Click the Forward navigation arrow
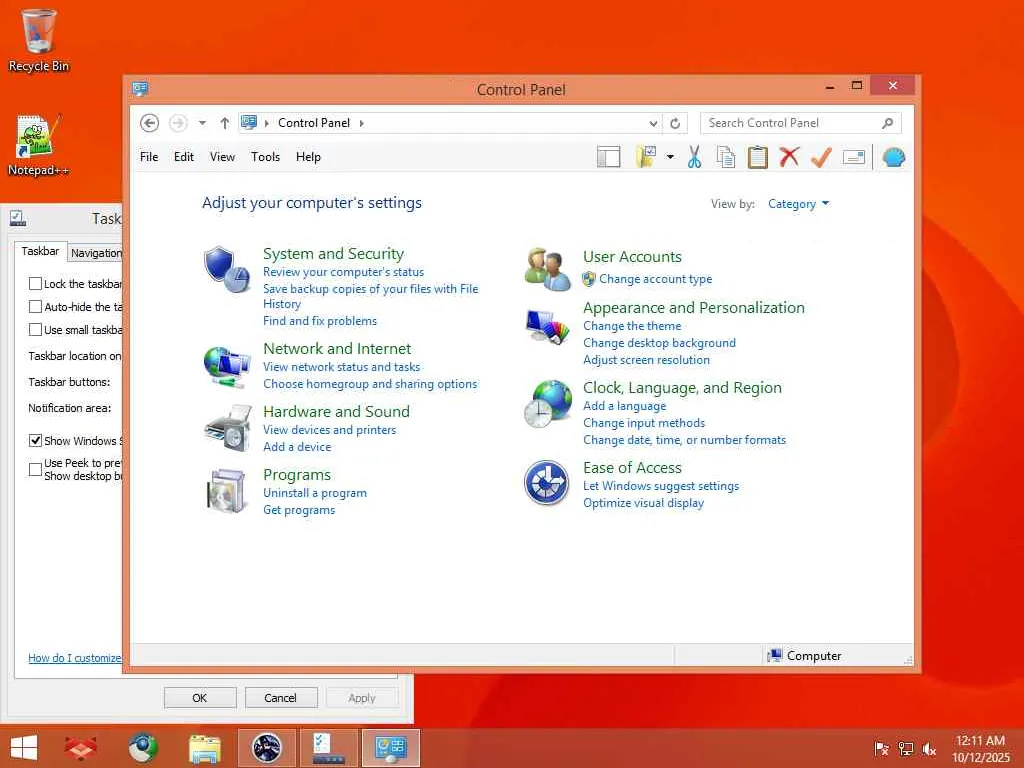This screenshot has height=768, width=1024. pyautogui.click(x=178, y=123)
